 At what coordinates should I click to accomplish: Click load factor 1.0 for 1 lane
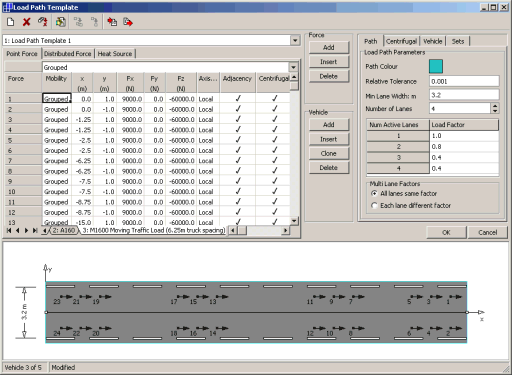click(x=464, y=136)
